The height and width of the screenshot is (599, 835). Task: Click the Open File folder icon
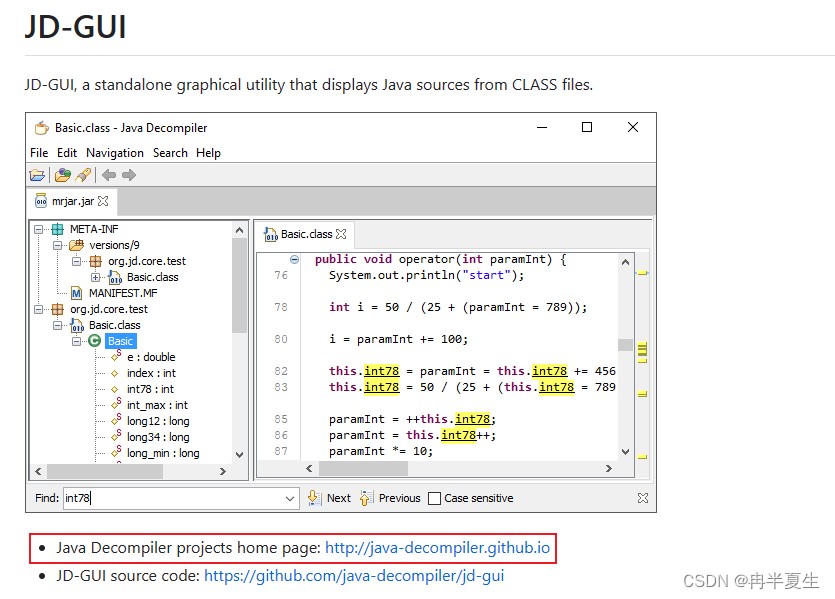coord(37,175)
